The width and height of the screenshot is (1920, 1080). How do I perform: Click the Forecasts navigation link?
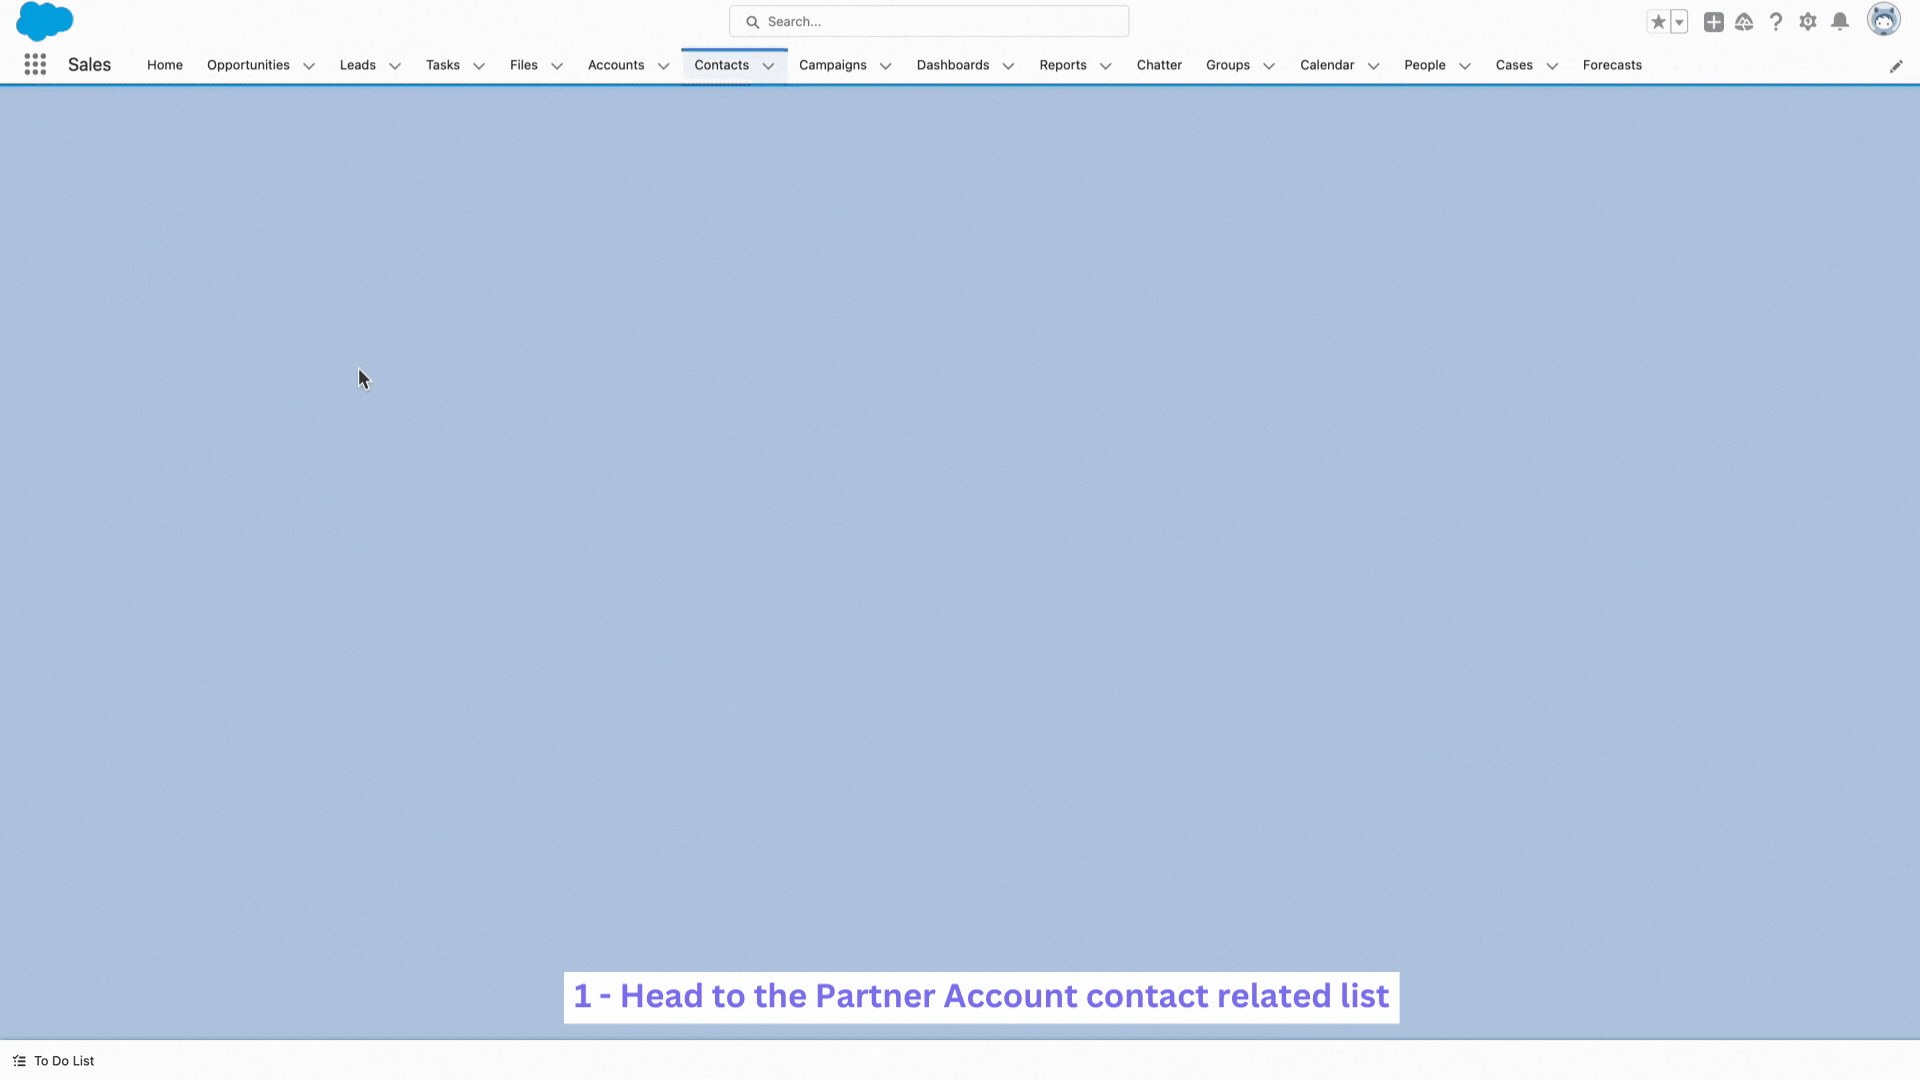tap(1611, 65)
